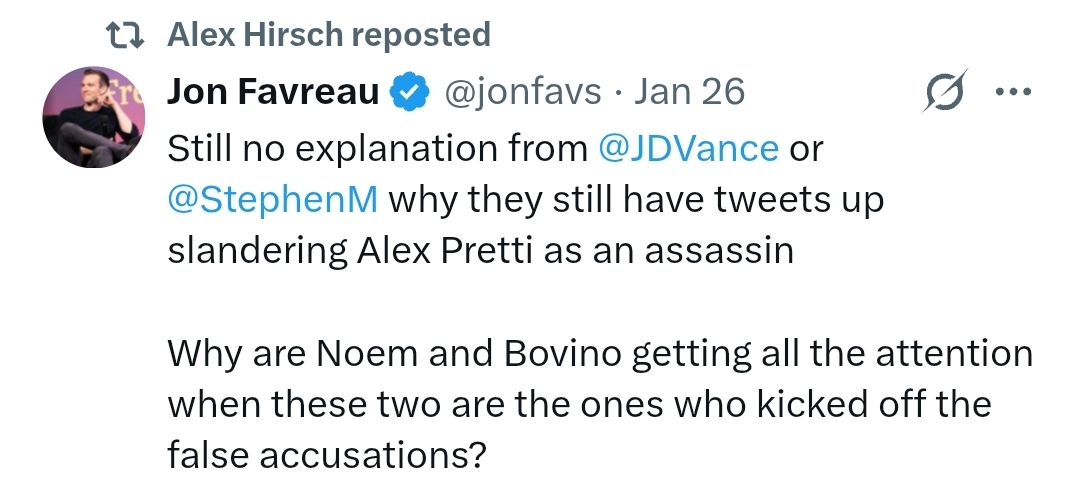
Task: Click the word "Bovino" in tweet
Action: tap(562, 354)
